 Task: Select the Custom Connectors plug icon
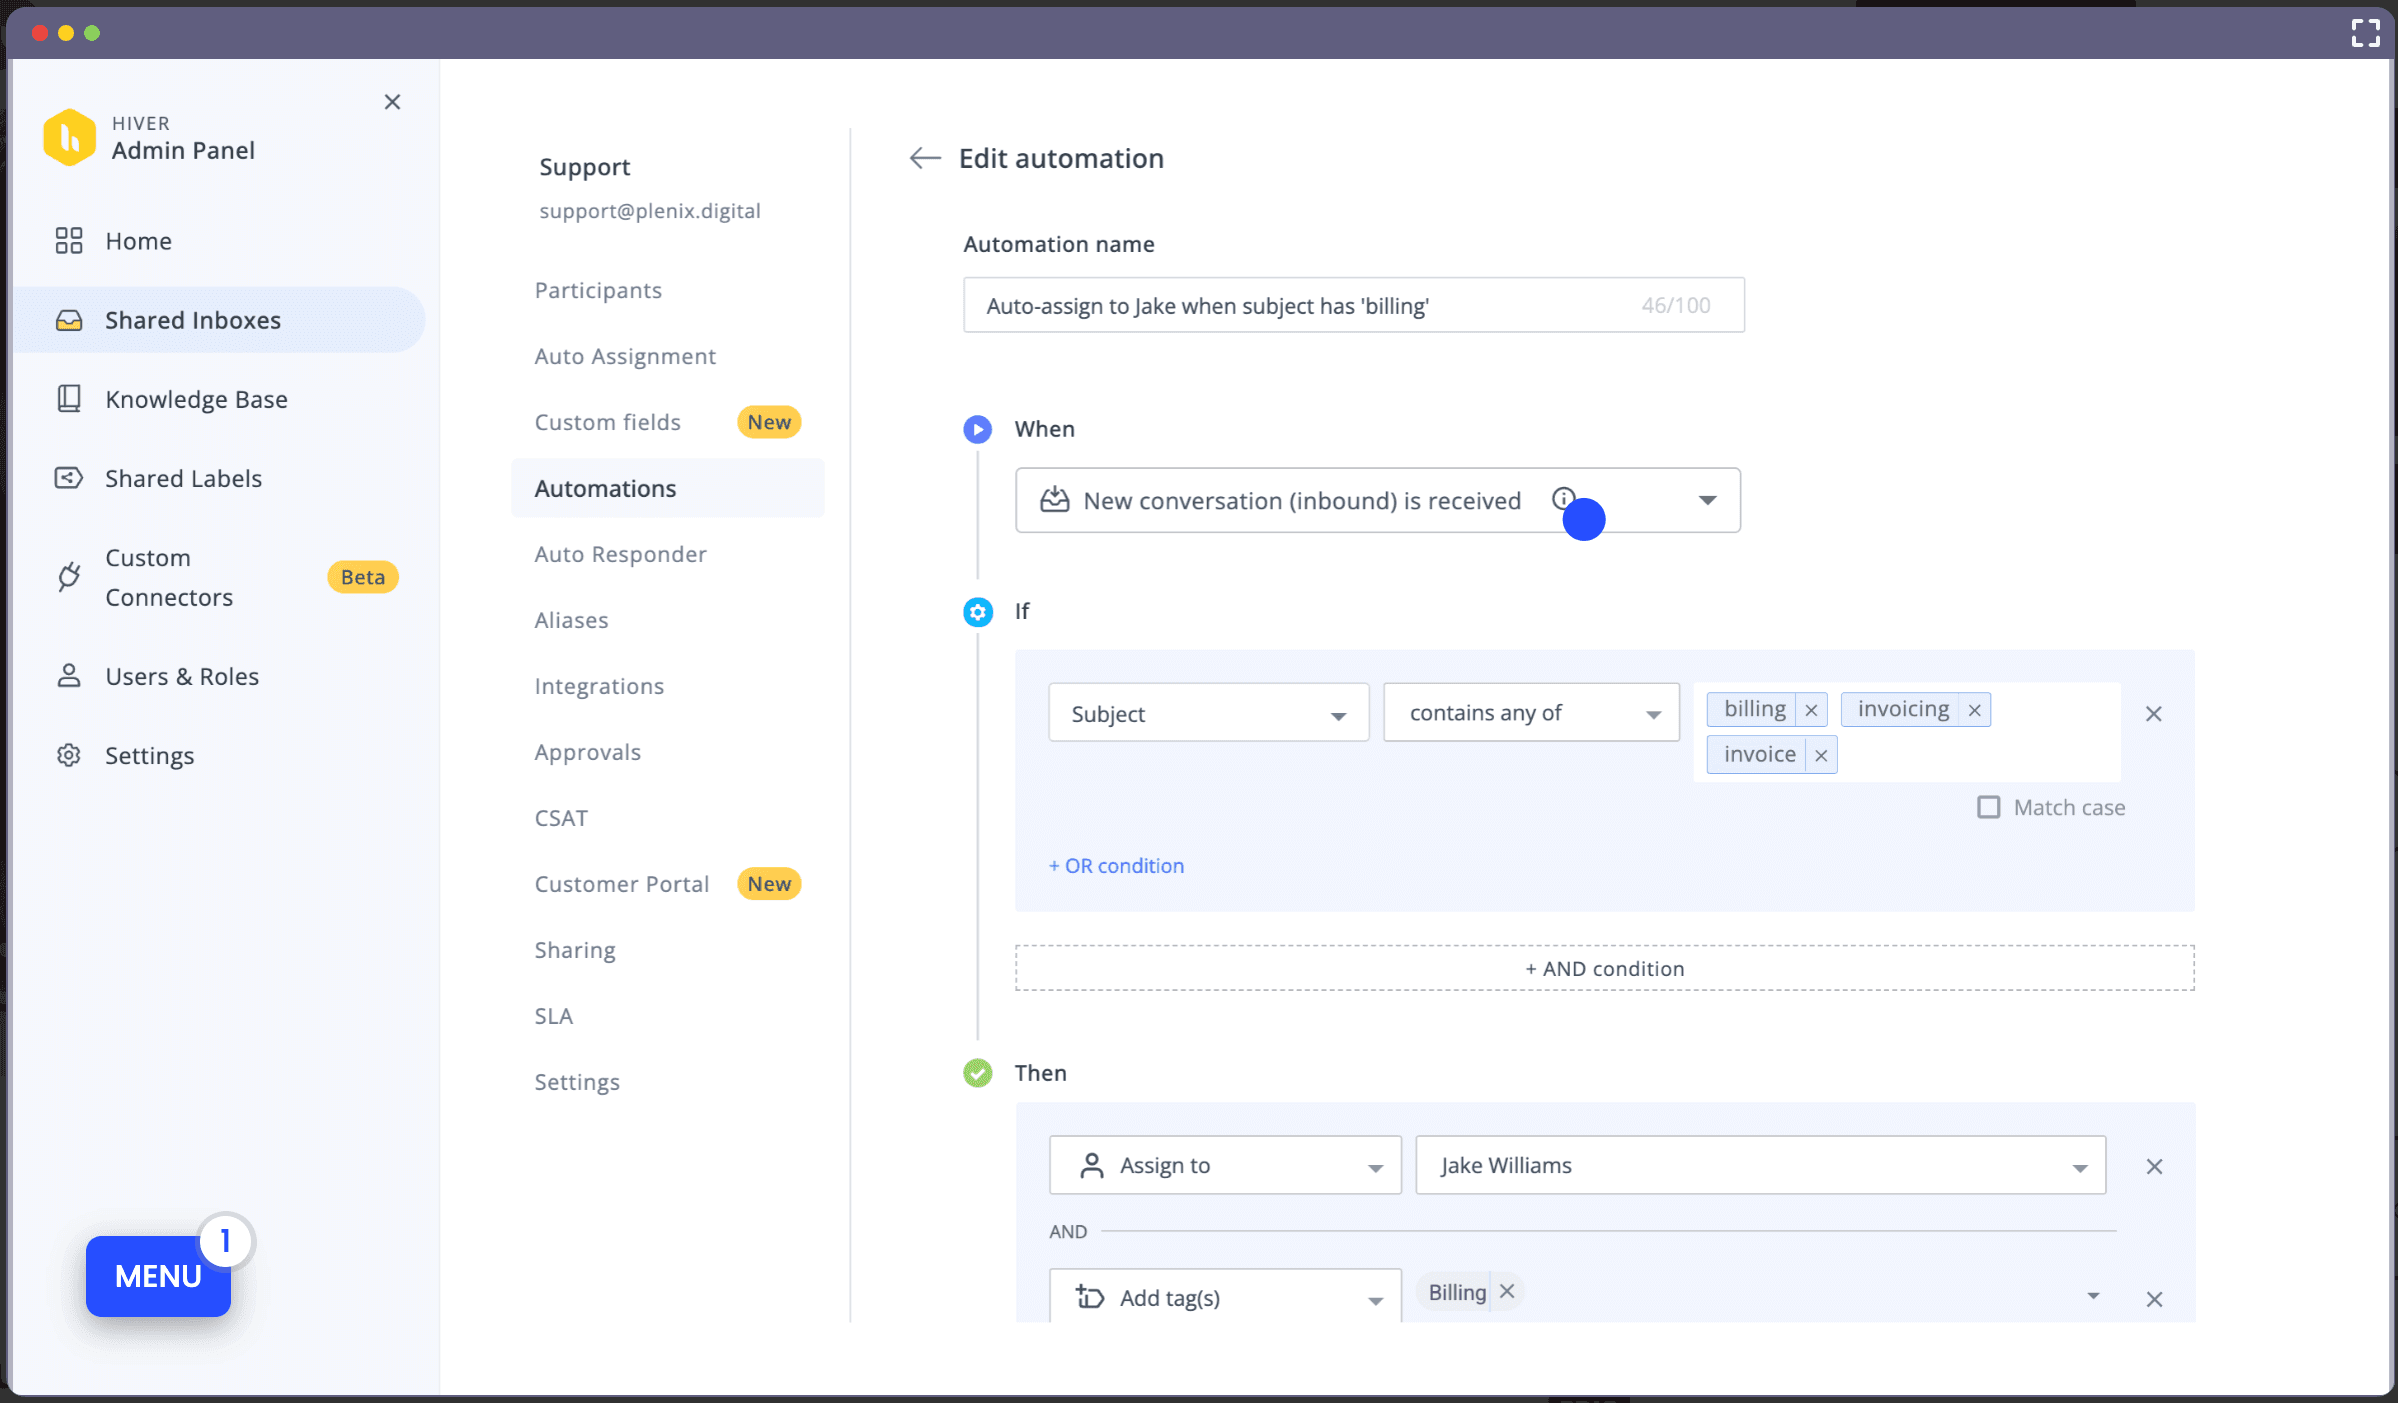click(68, 577)
